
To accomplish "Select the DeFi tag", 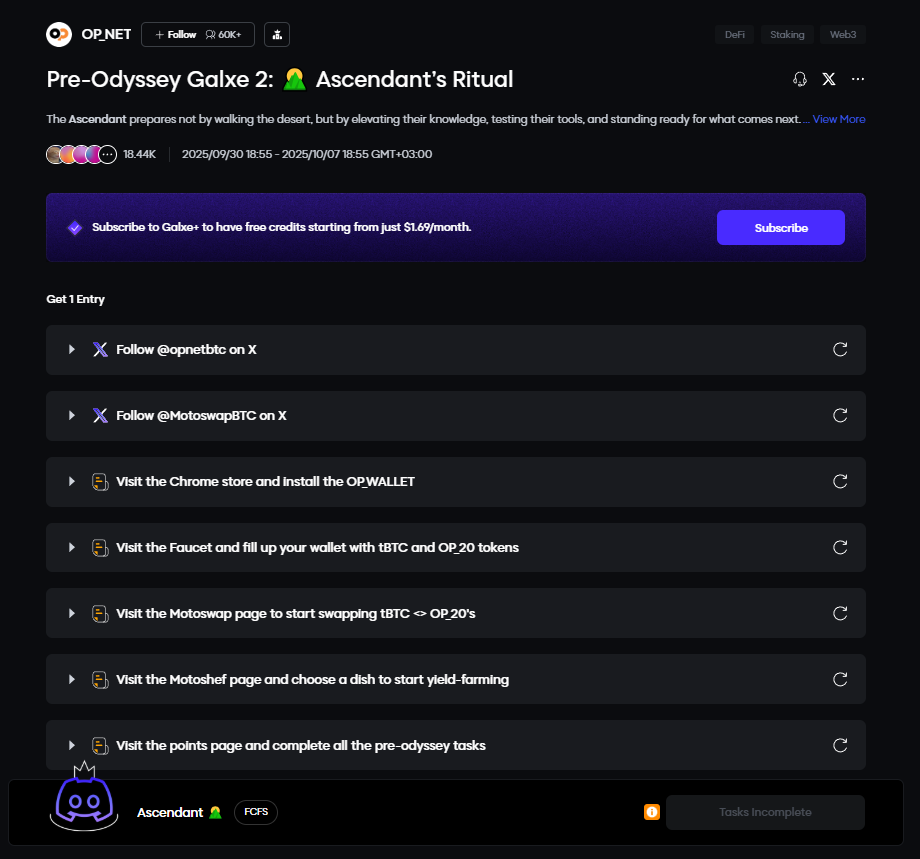I will 734,34.
